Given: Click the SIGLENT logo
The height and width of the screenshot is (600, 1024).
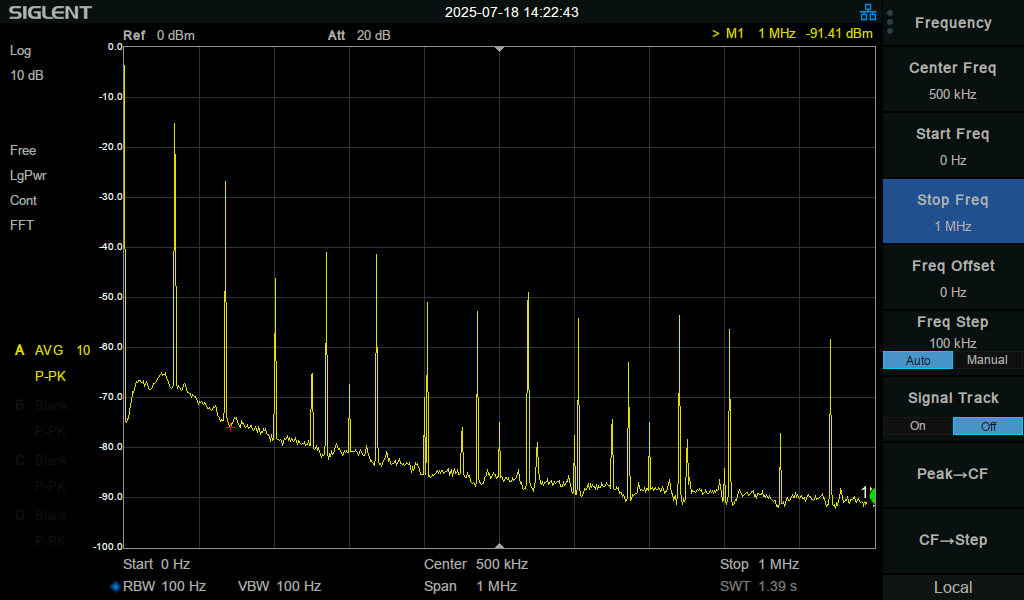Looking at the screenshot, I should pos(50,12).
